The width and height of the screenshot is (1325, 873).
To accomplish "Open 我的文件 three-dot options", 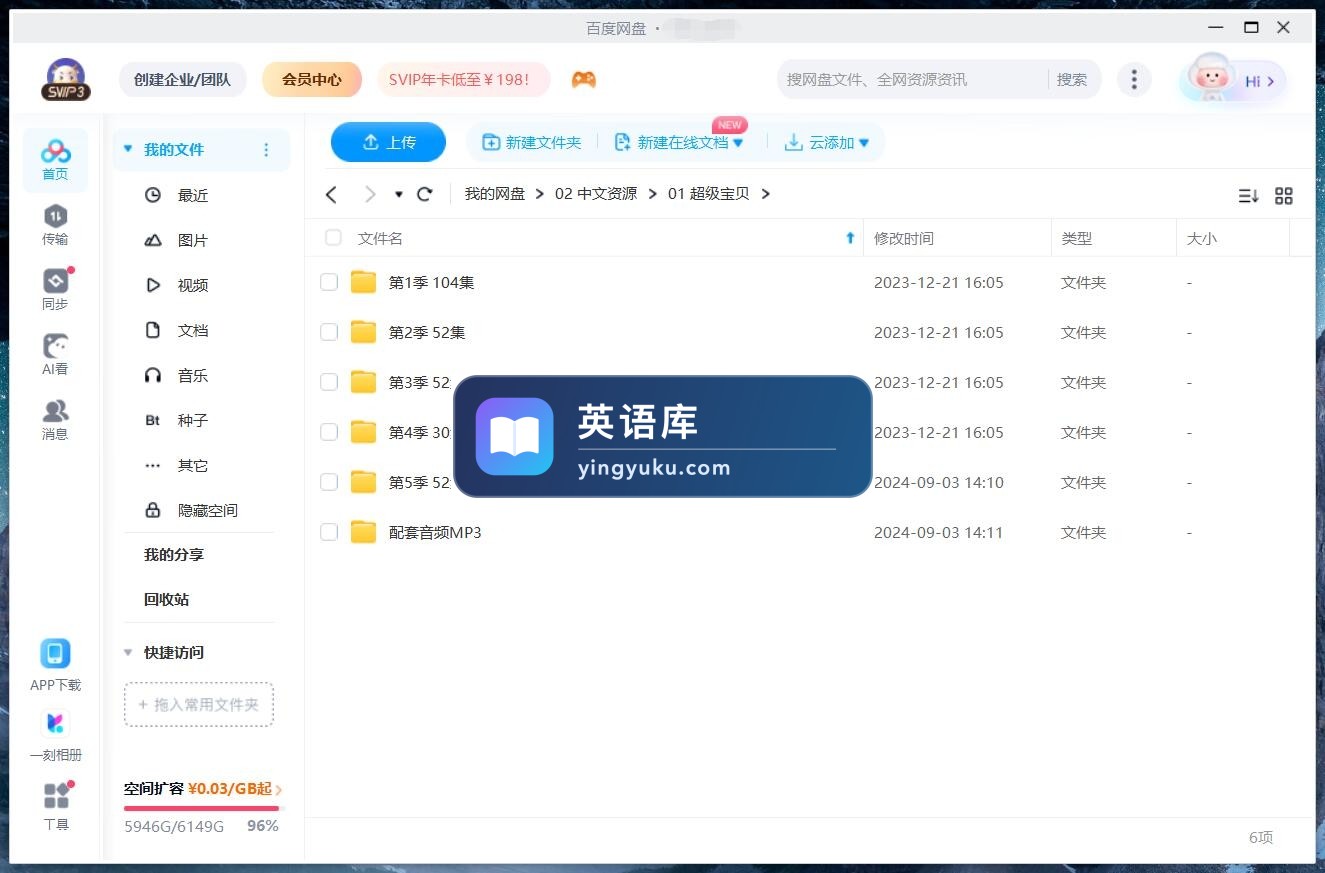I will (x=266, y=150).
